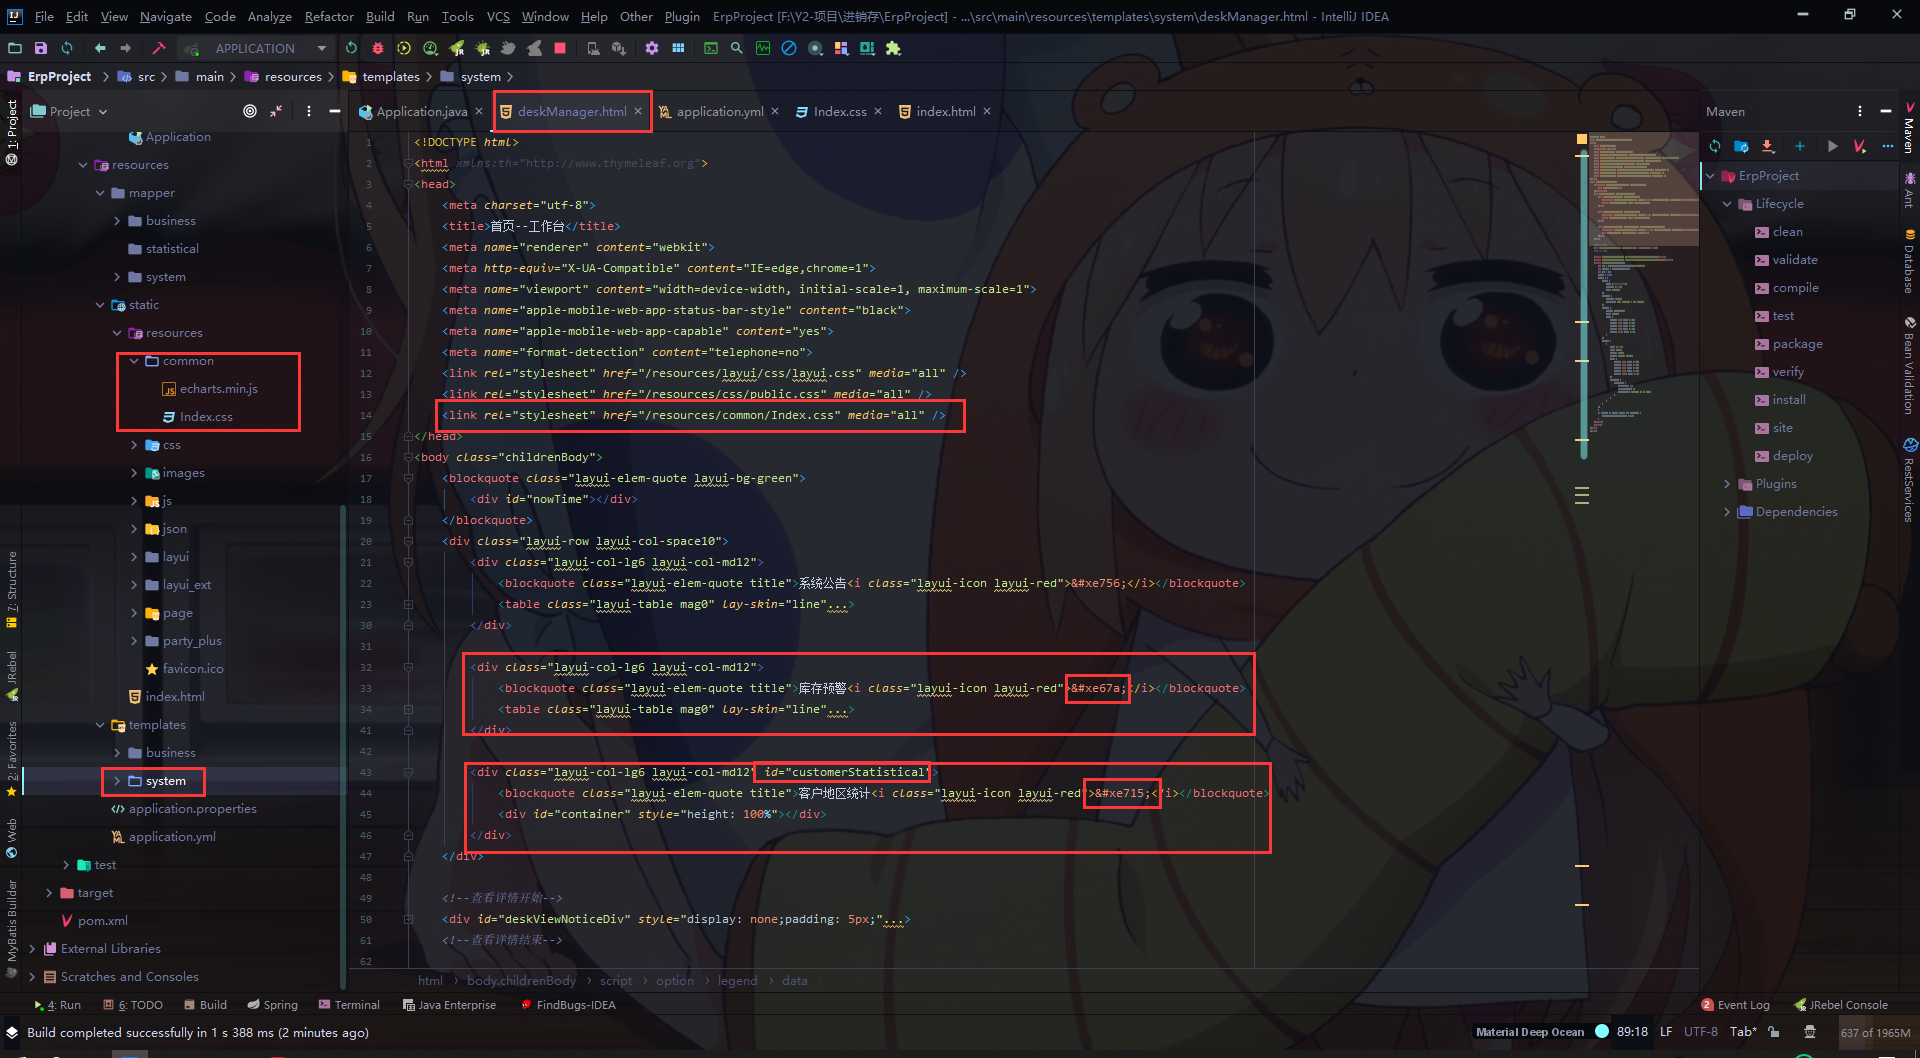Open the Project view selector dropdown

tap(69, 111)
